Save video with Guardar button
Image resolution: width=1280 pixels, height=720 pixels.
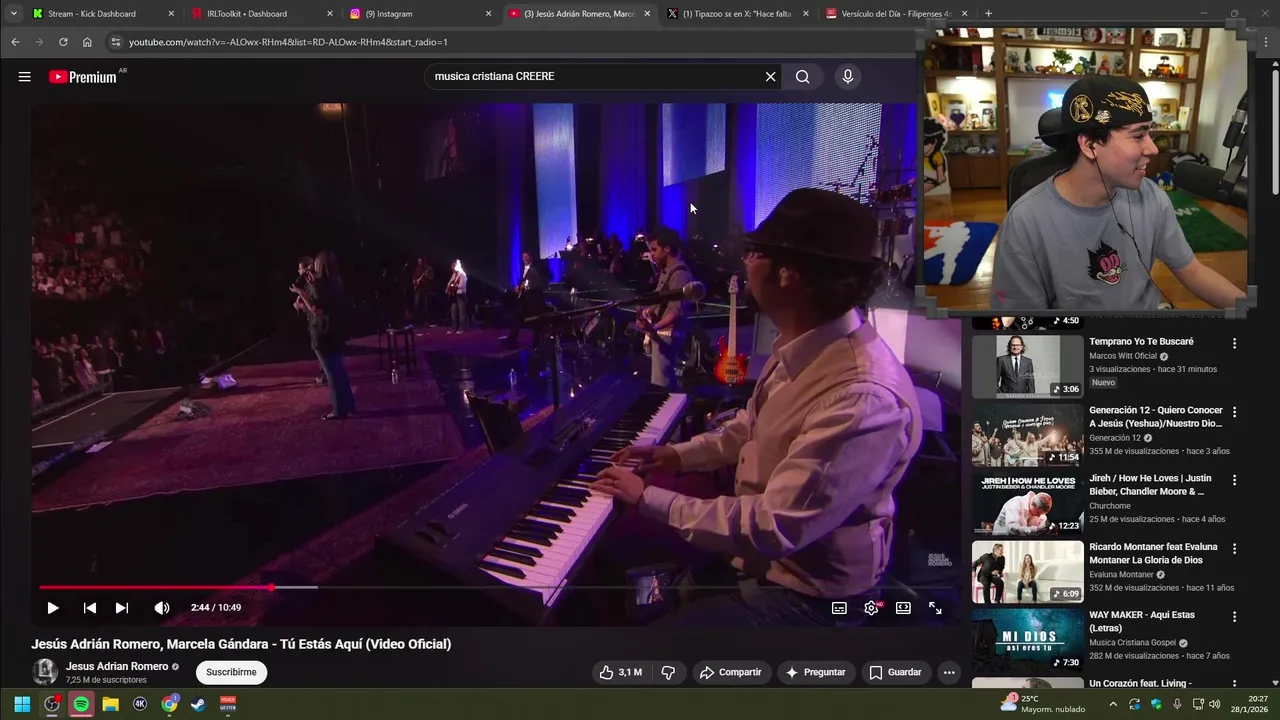coord(895,672)
